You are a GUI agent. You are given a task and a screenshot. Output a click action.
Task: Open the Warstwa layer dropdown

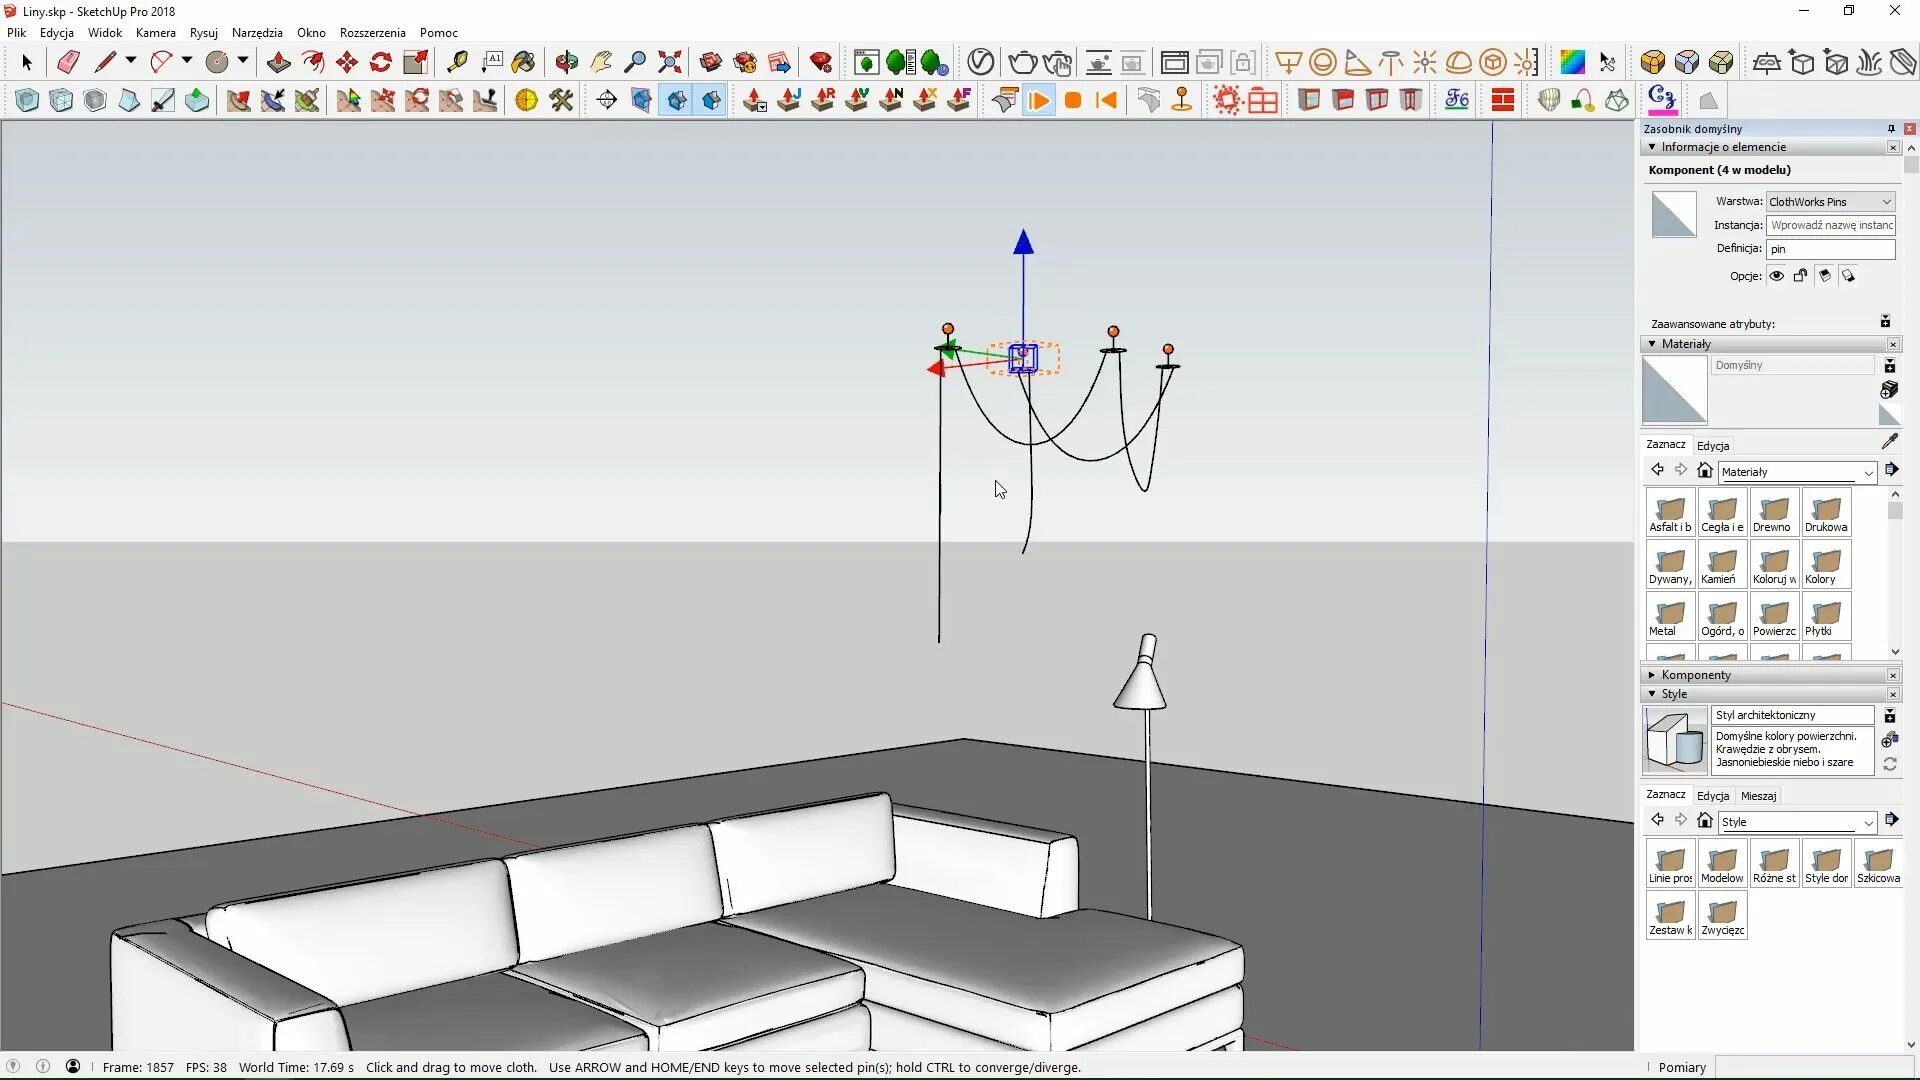1830,202
